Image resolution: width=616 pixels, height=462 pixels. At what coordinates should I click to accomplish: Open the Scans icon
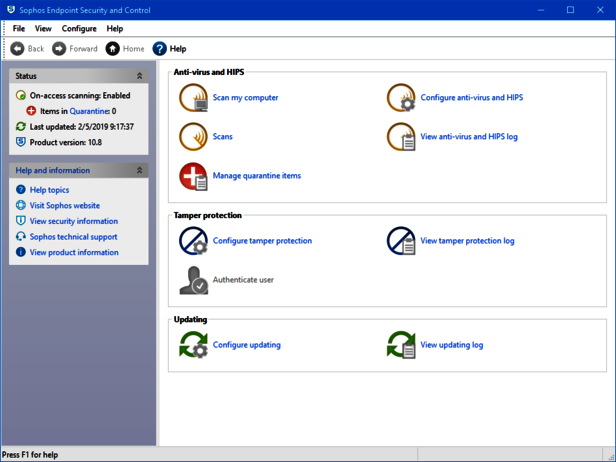pyautogui.click(x=193, y=137)
